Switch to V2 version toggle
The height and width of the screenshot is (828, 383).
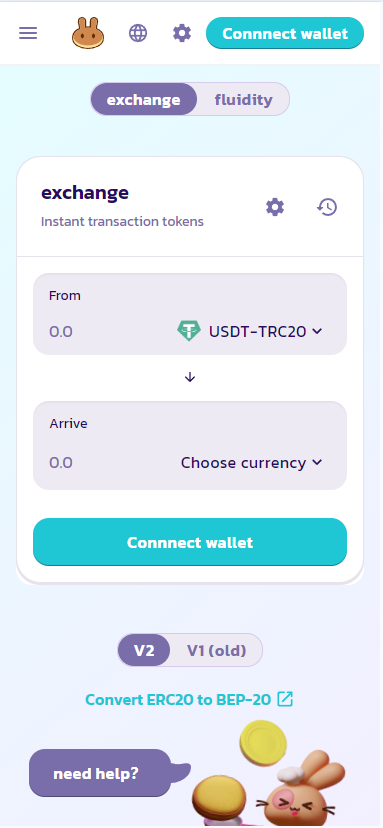click(x=144, y=650)
